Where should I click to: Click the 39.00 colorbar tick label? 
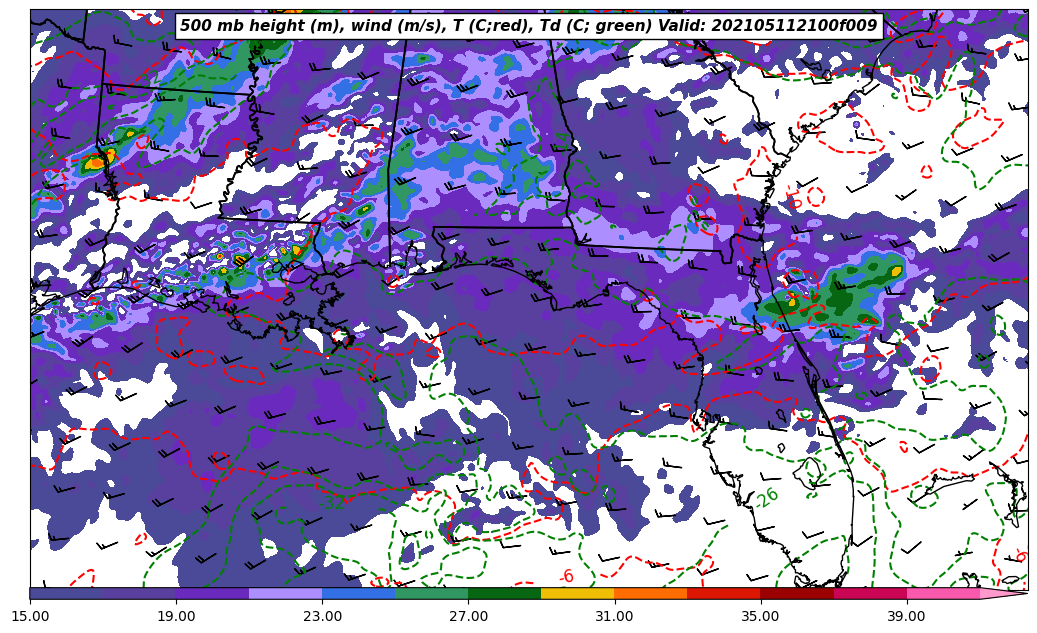point(906,617)
